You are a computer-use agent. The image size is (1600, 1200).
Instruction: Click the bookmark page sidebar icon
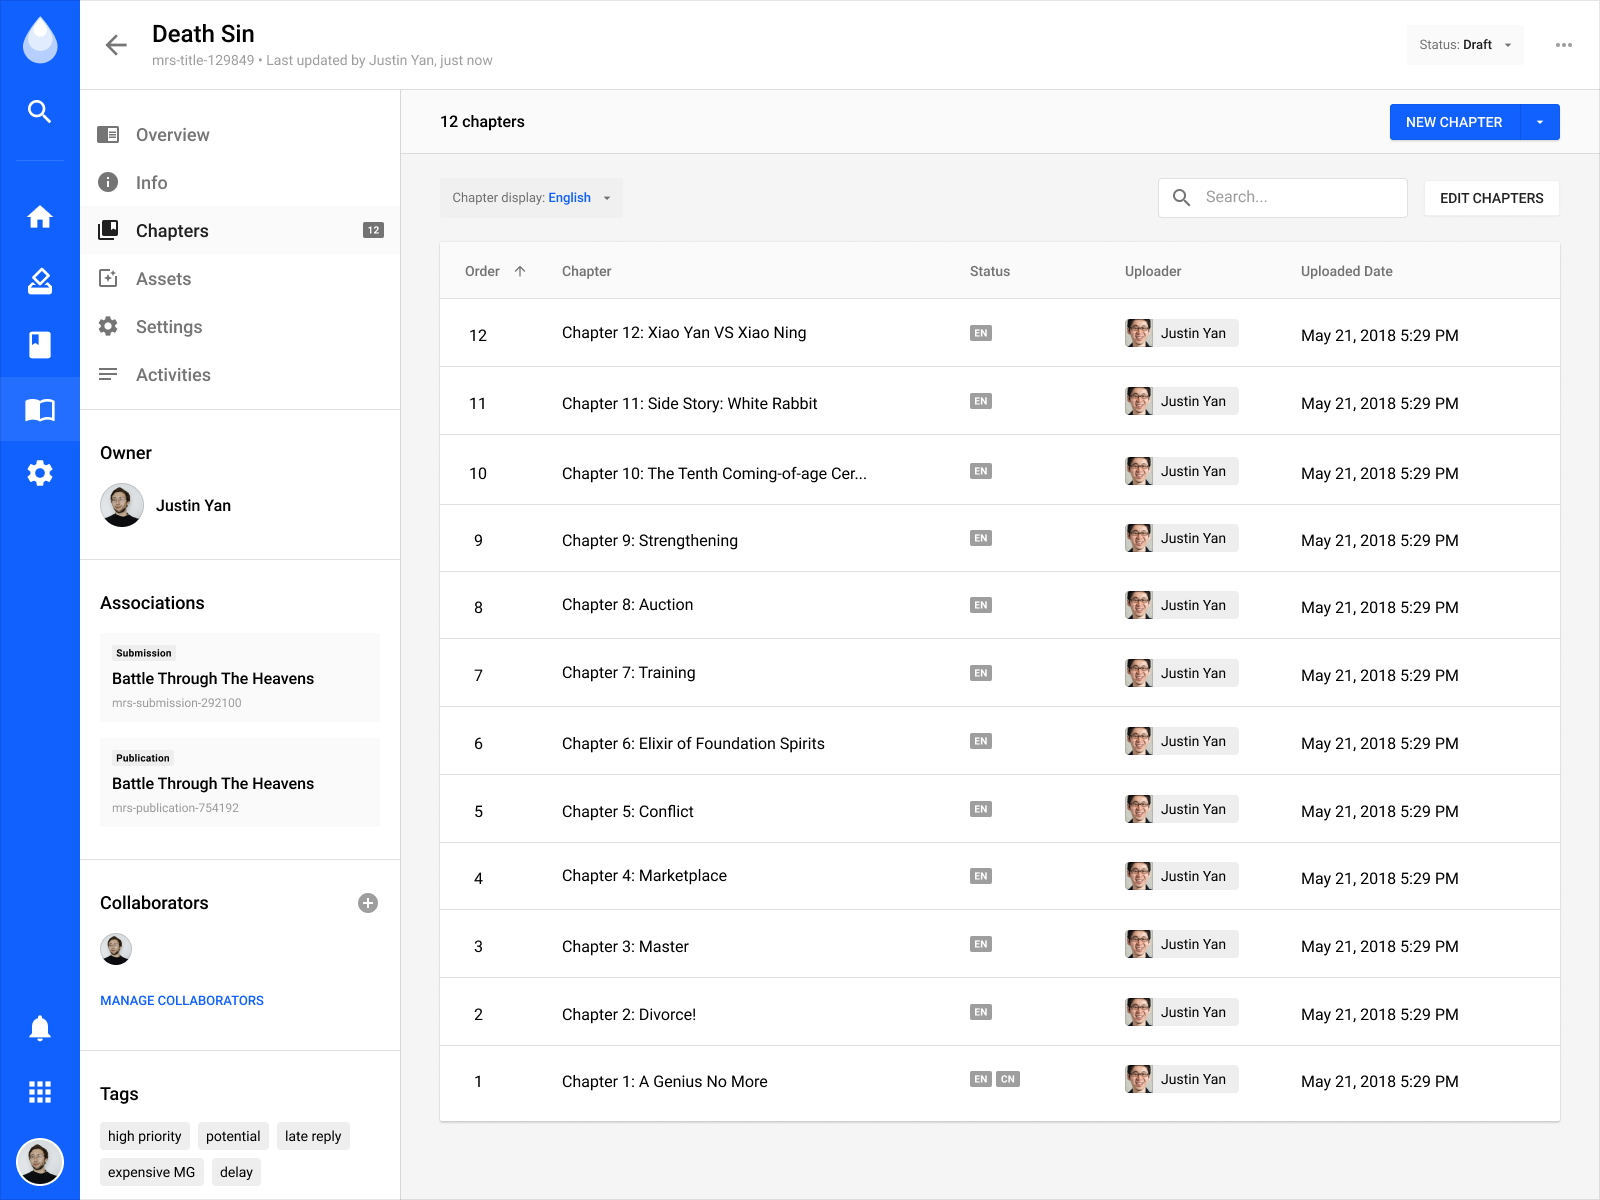point(39,345)
